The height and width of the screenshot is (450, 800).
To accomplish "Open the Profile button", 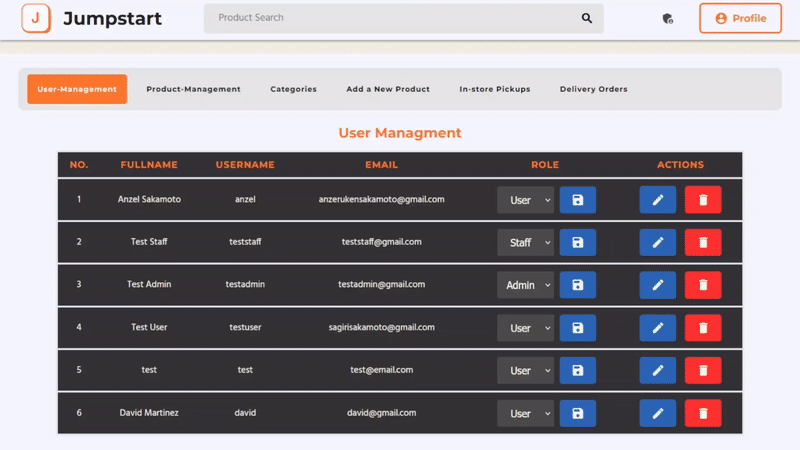I will click(x=740, y=18).
